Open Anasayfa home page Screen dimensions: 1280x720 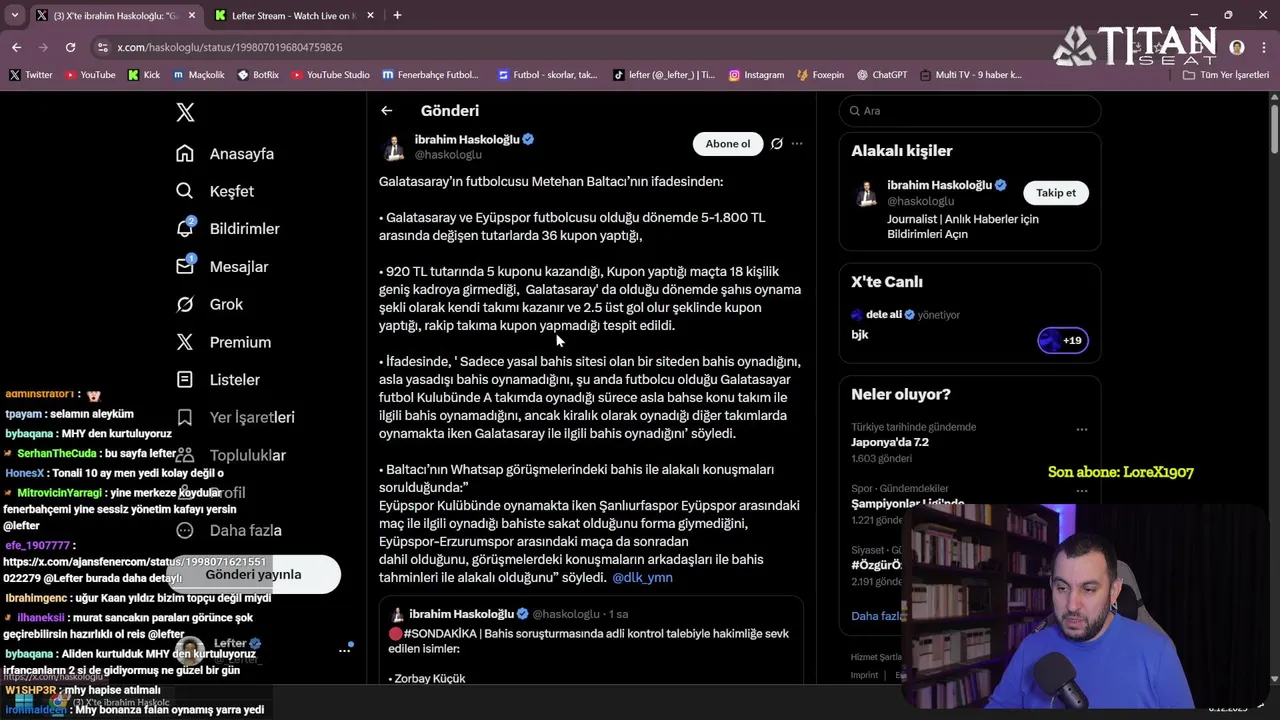pos(225,154)
